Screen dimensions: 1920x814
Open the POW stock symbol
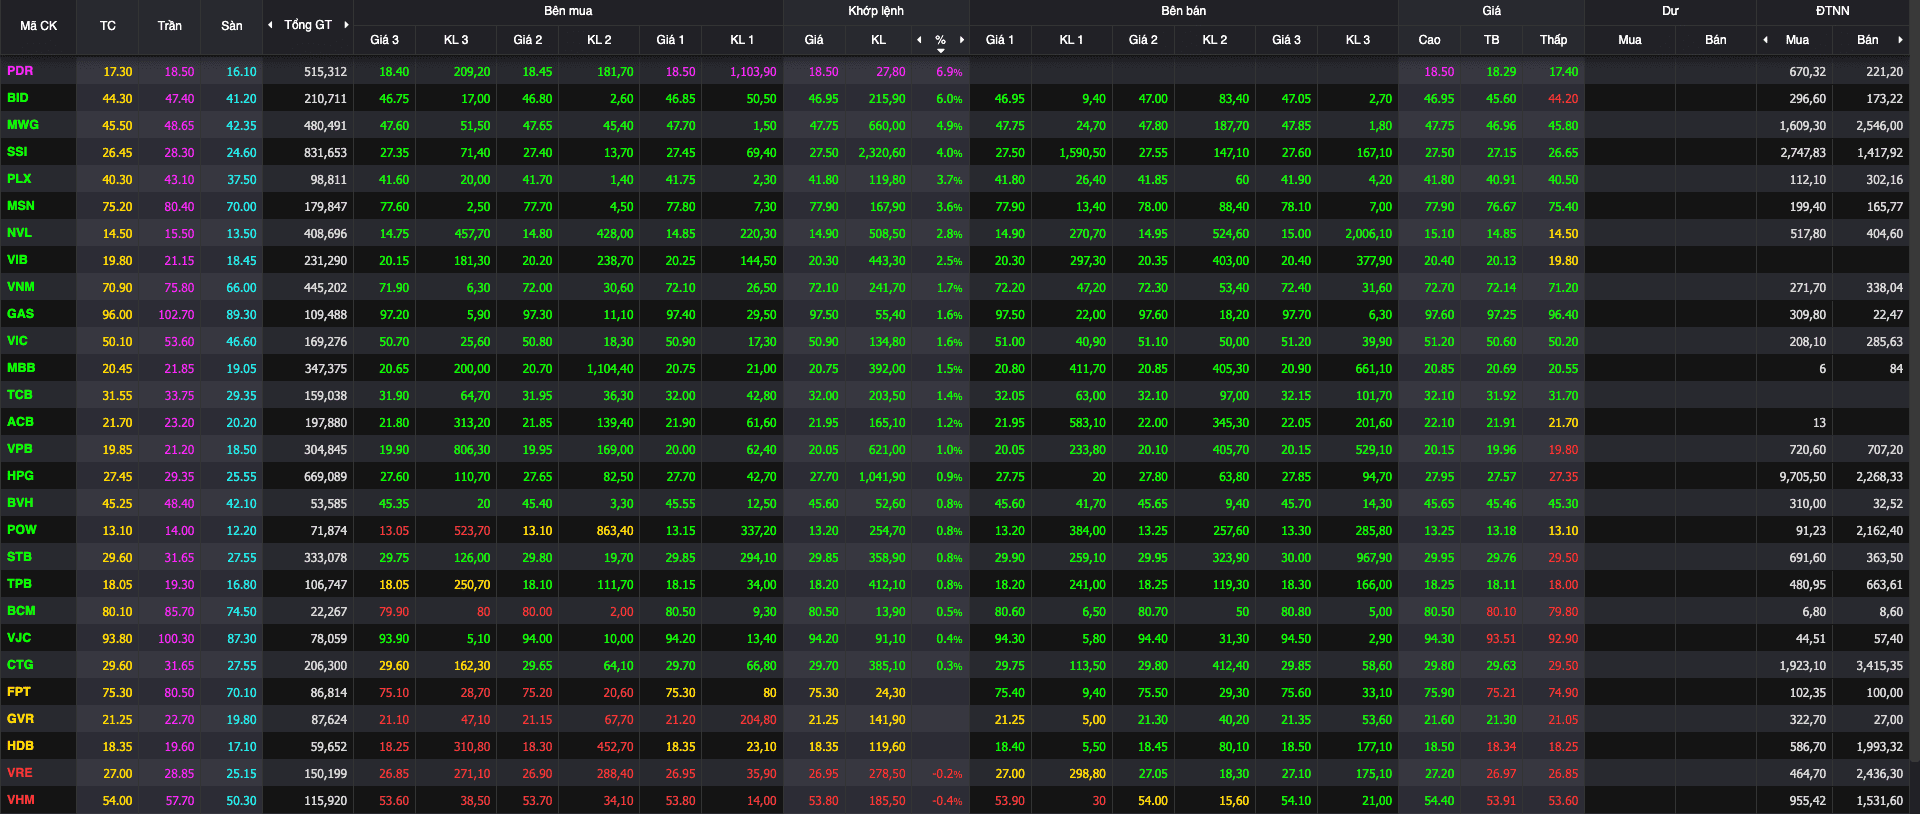[x=22, y=530]
